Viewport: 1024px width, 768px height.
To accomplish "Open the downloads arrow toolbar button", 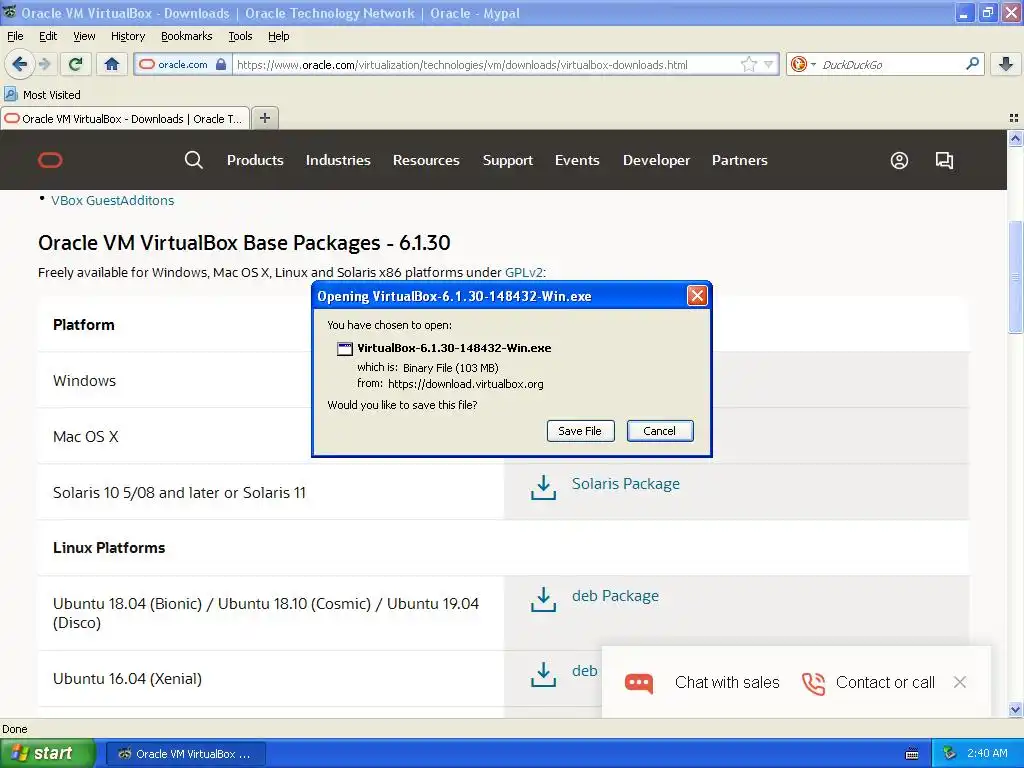I will 1006,64.
